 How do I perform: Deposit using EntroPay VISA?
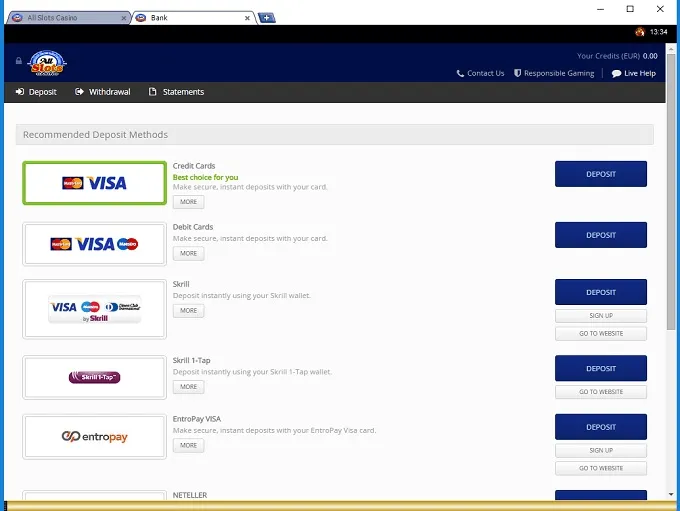pyautogui.click(x=601, y=427)
